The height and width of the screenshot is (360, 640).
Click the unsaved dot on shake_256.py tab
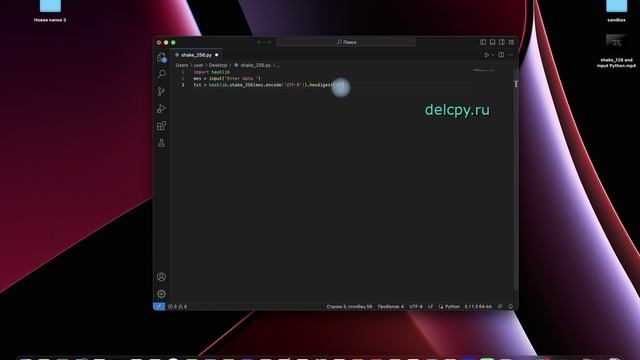217,55
